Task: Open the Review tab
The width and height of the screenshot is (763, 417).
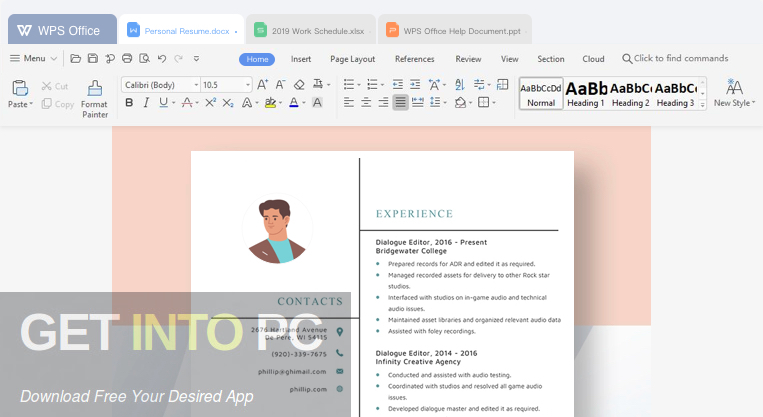Action: coord(468,59)
